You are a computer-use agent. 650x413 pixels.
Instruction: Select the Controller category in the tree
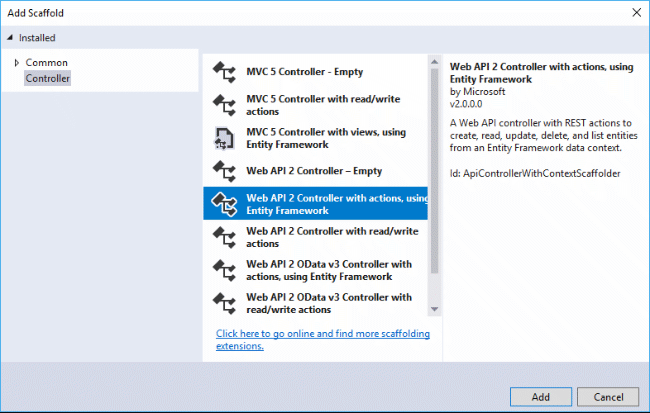point(48,77)
